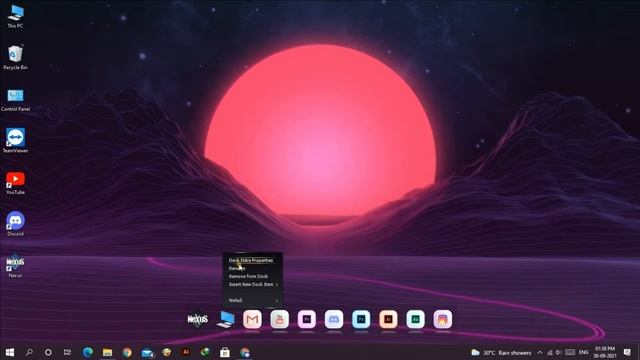Open weather widget showing Rain showers

click(x=501, y=353)
